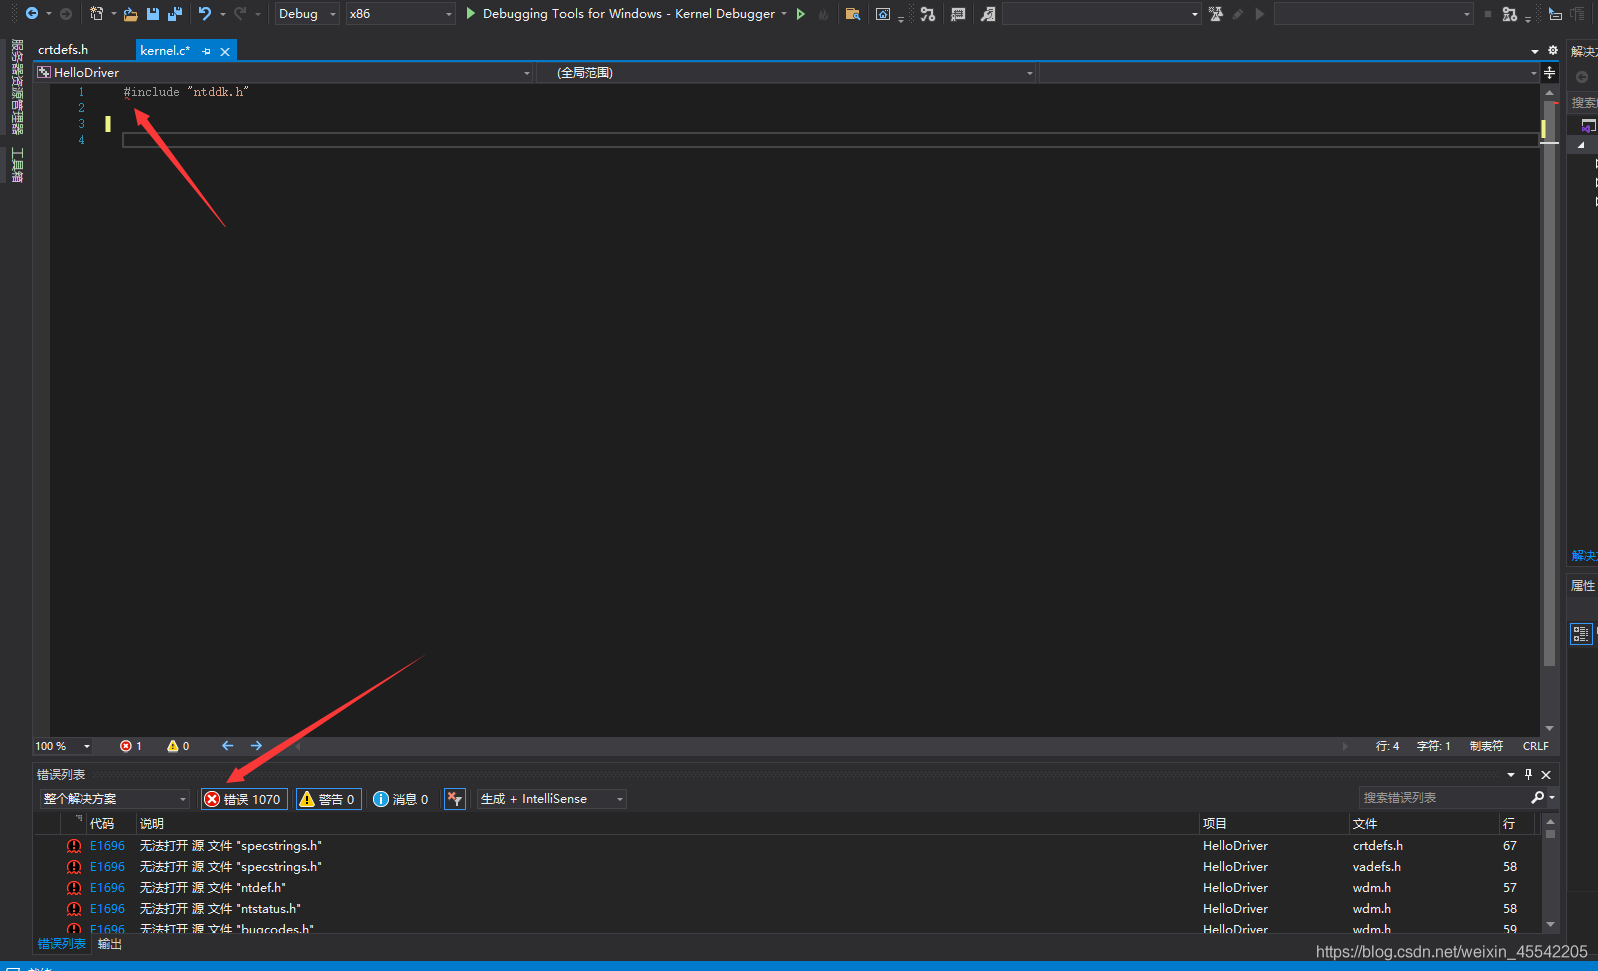Expand the debugger target dropdown arrow
Image resolution: width=1598 pixels, height=971 pixels.
[x=784, y=14]
